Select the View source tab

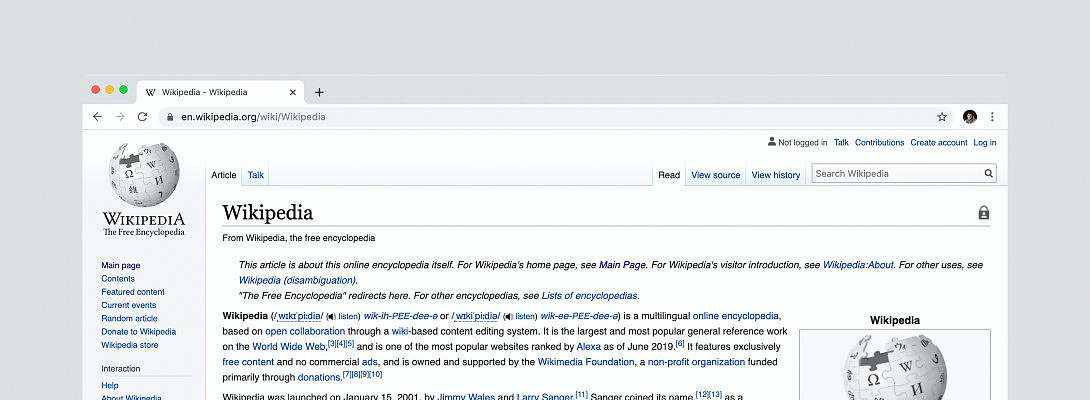coord(715,175)
